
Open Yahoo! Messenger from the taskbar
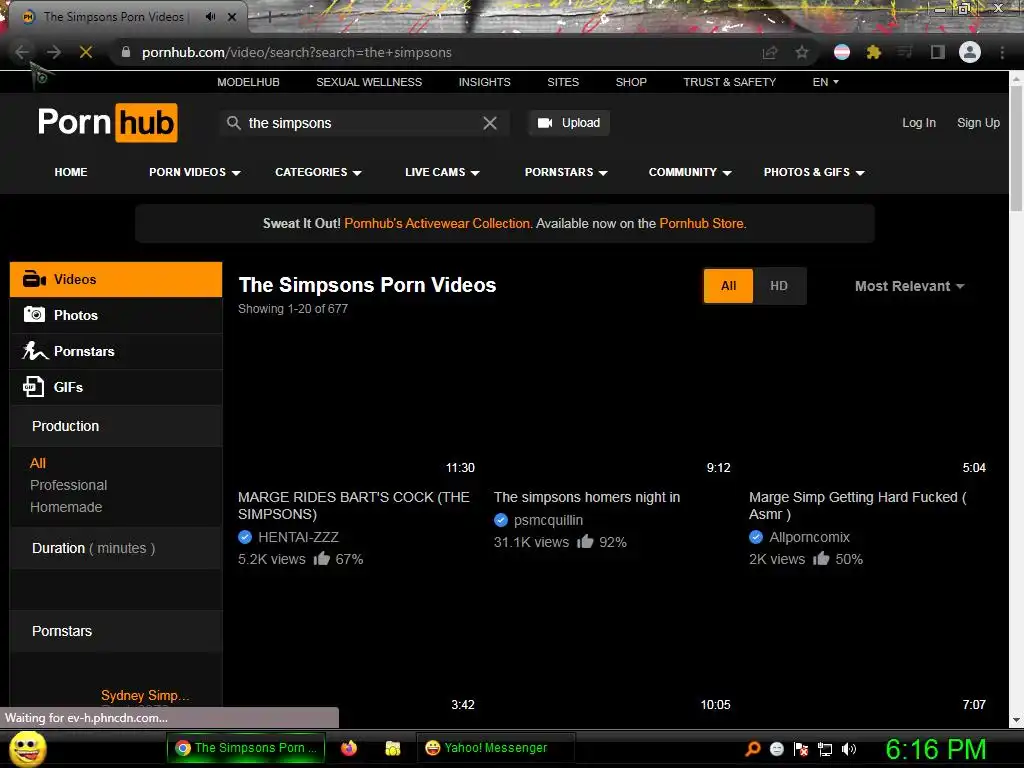(495, 748)
